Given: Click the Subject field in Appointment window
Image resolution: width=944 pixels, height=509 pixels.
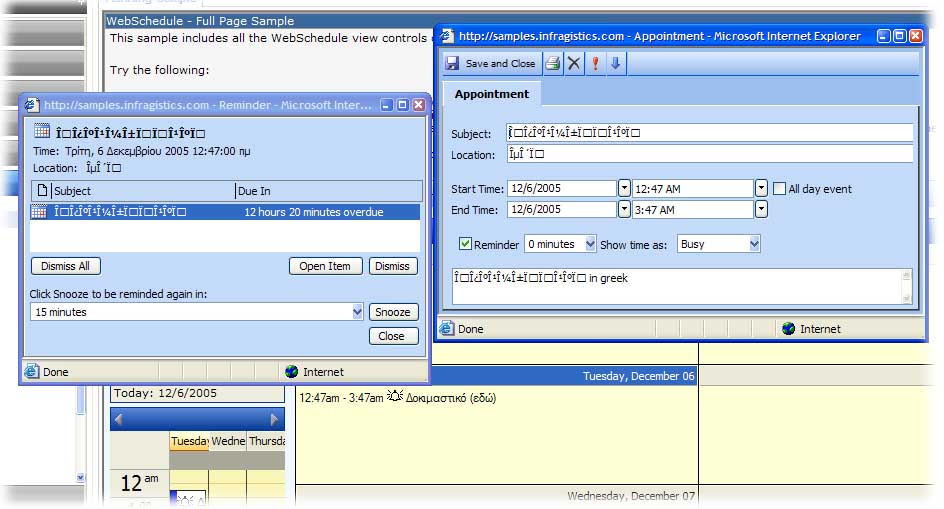Looking at the screenshot, I should pos(710,133).
